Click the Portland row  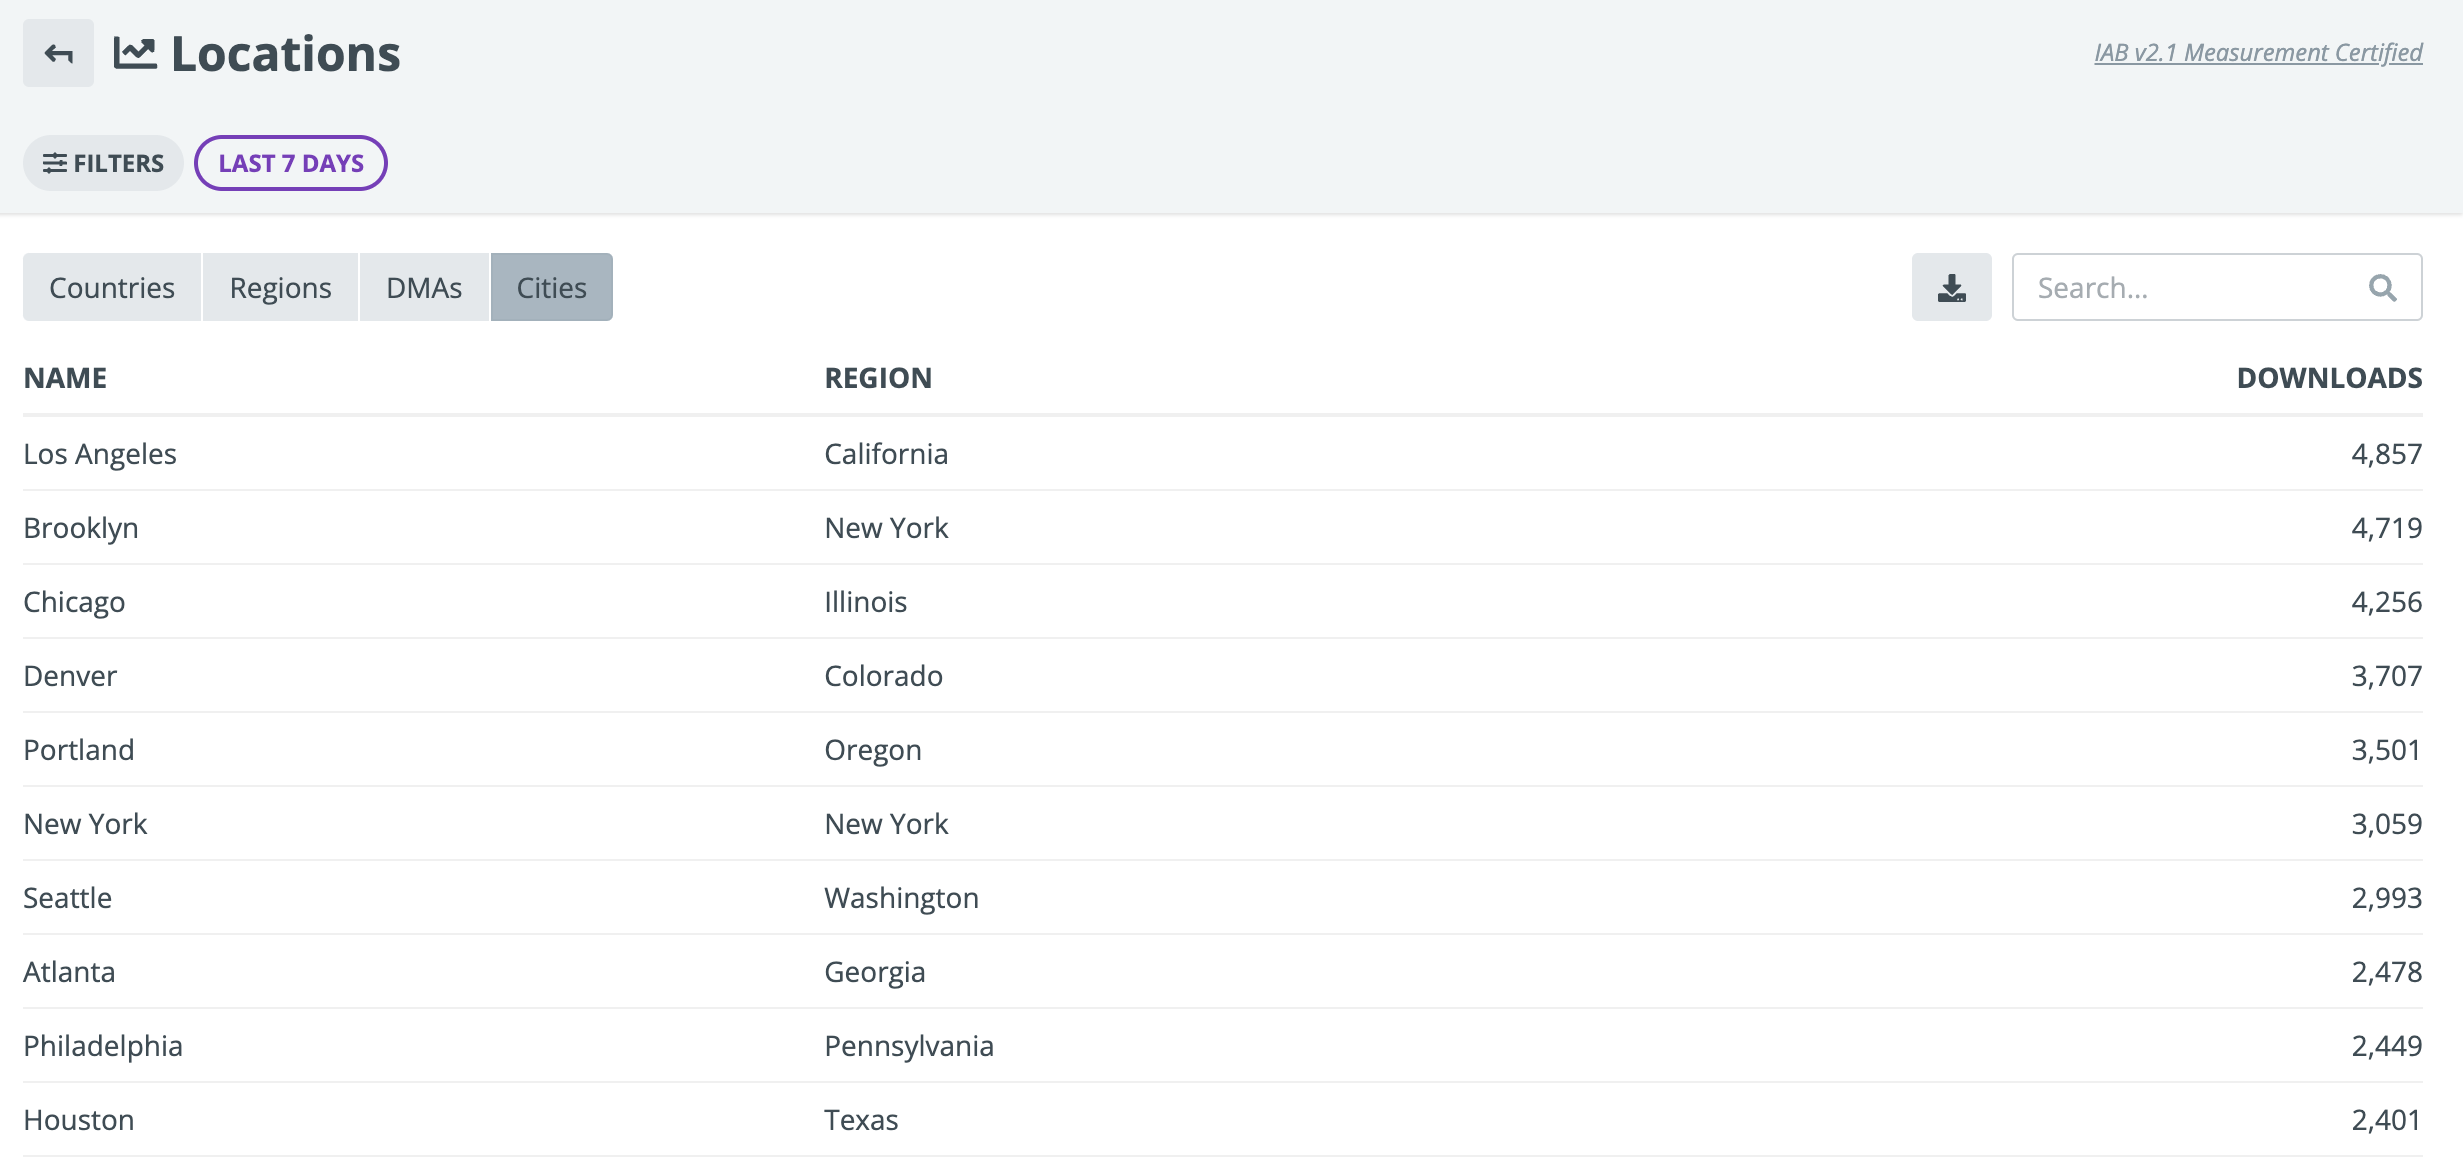click(x=1222, y=750)
